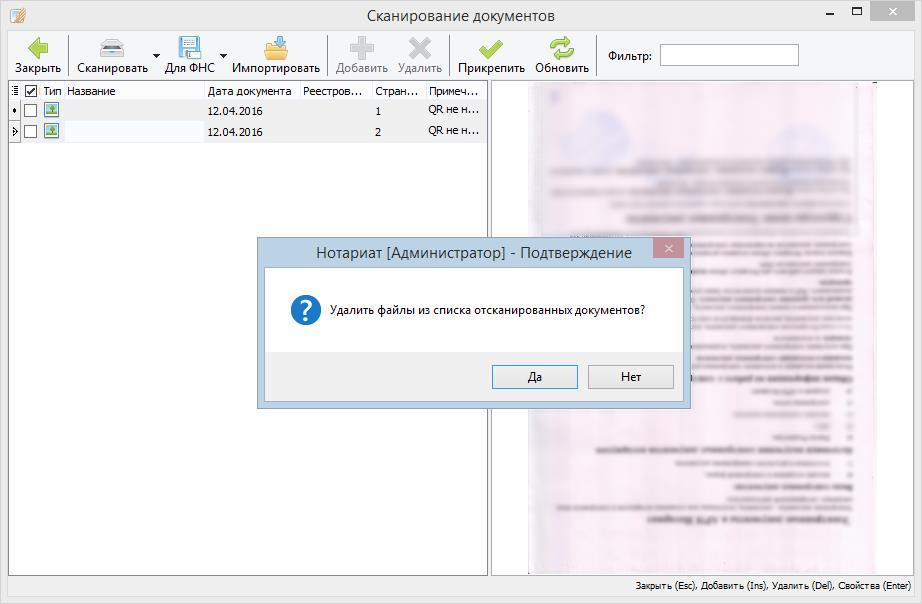
Task: Confirm deletion with Да button
Action: pos(534,377)
